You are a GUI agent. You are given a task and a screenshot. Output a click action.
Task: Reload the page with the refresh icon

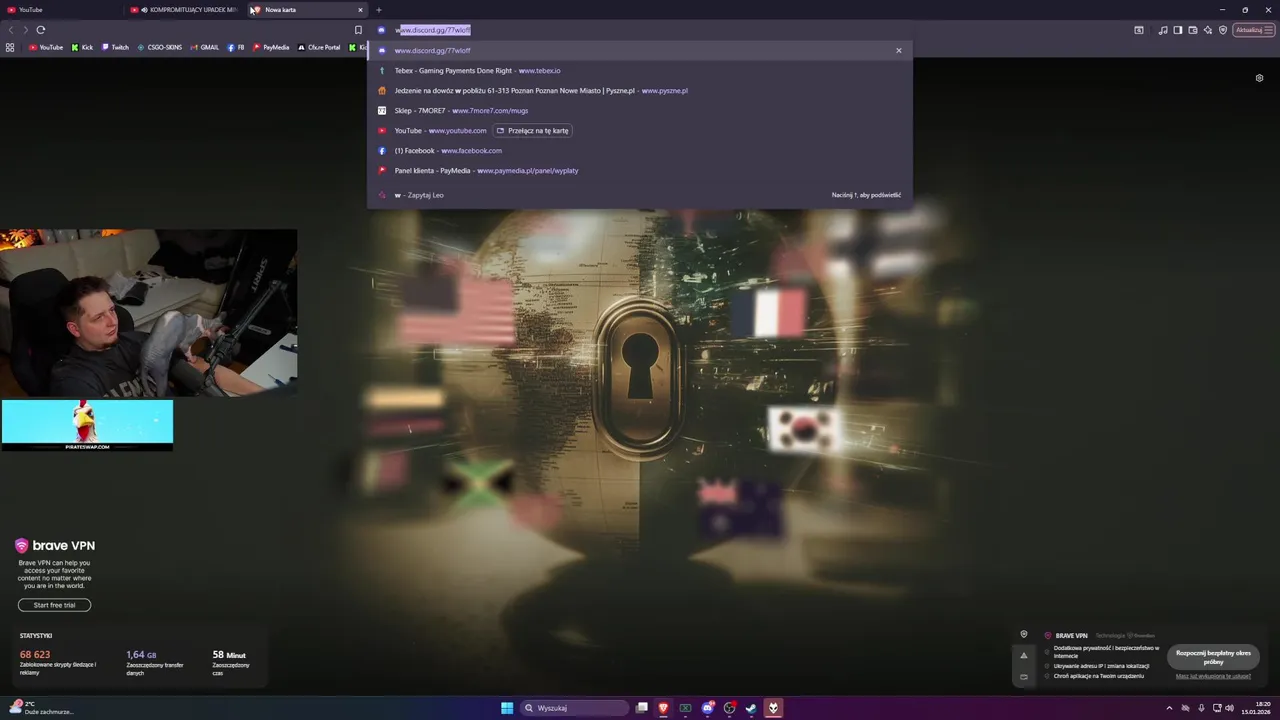pos(40,30)
